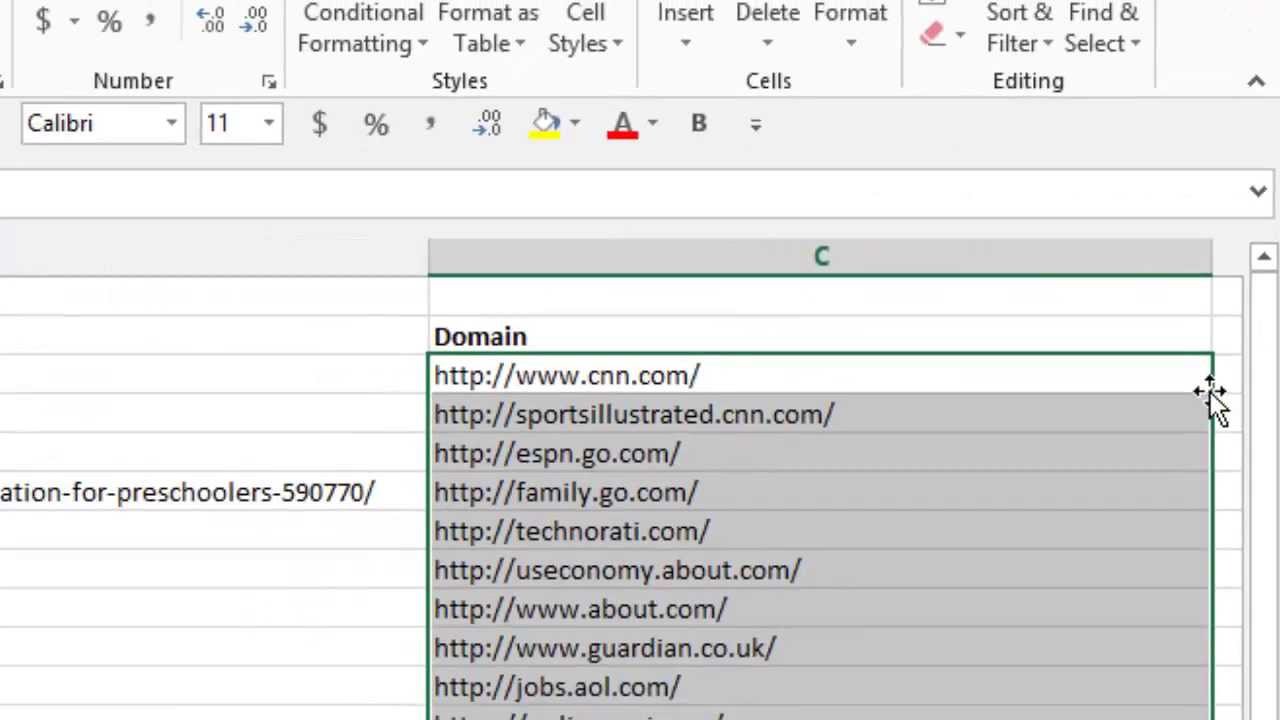Select the cell http://jobs.aol.com/
The width and height of the screenshot is (1280, 720).
point(820,687)
